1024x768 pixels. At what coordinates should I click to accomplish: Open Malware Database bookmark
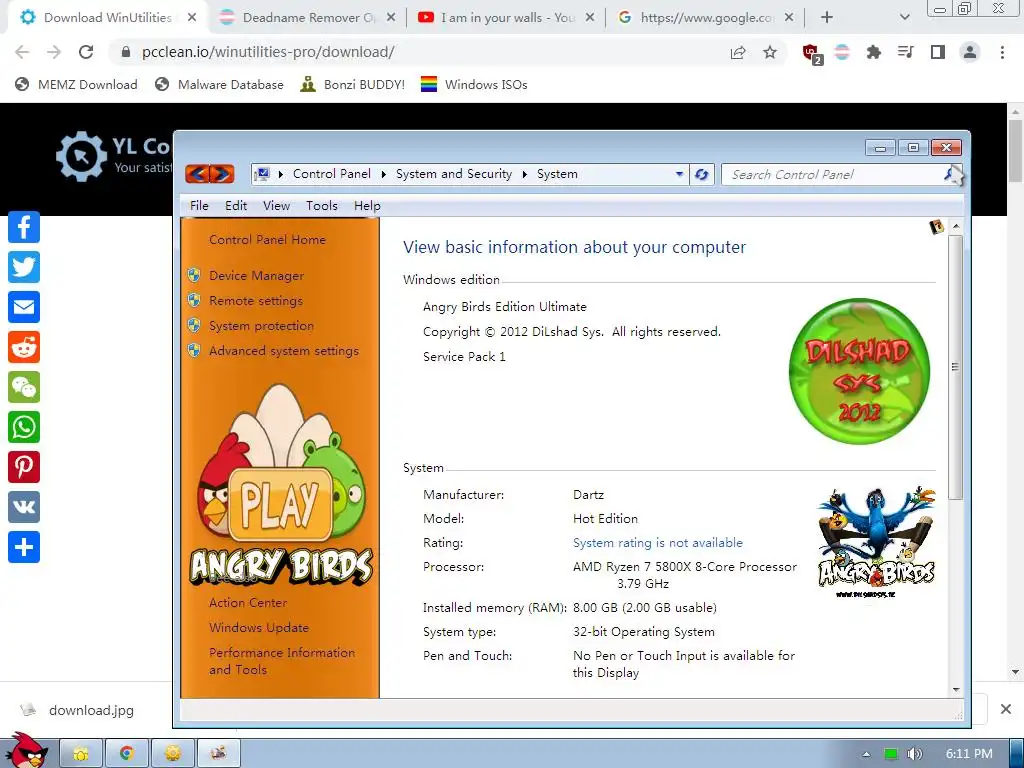pyautogui.click(x=219, y=84)
